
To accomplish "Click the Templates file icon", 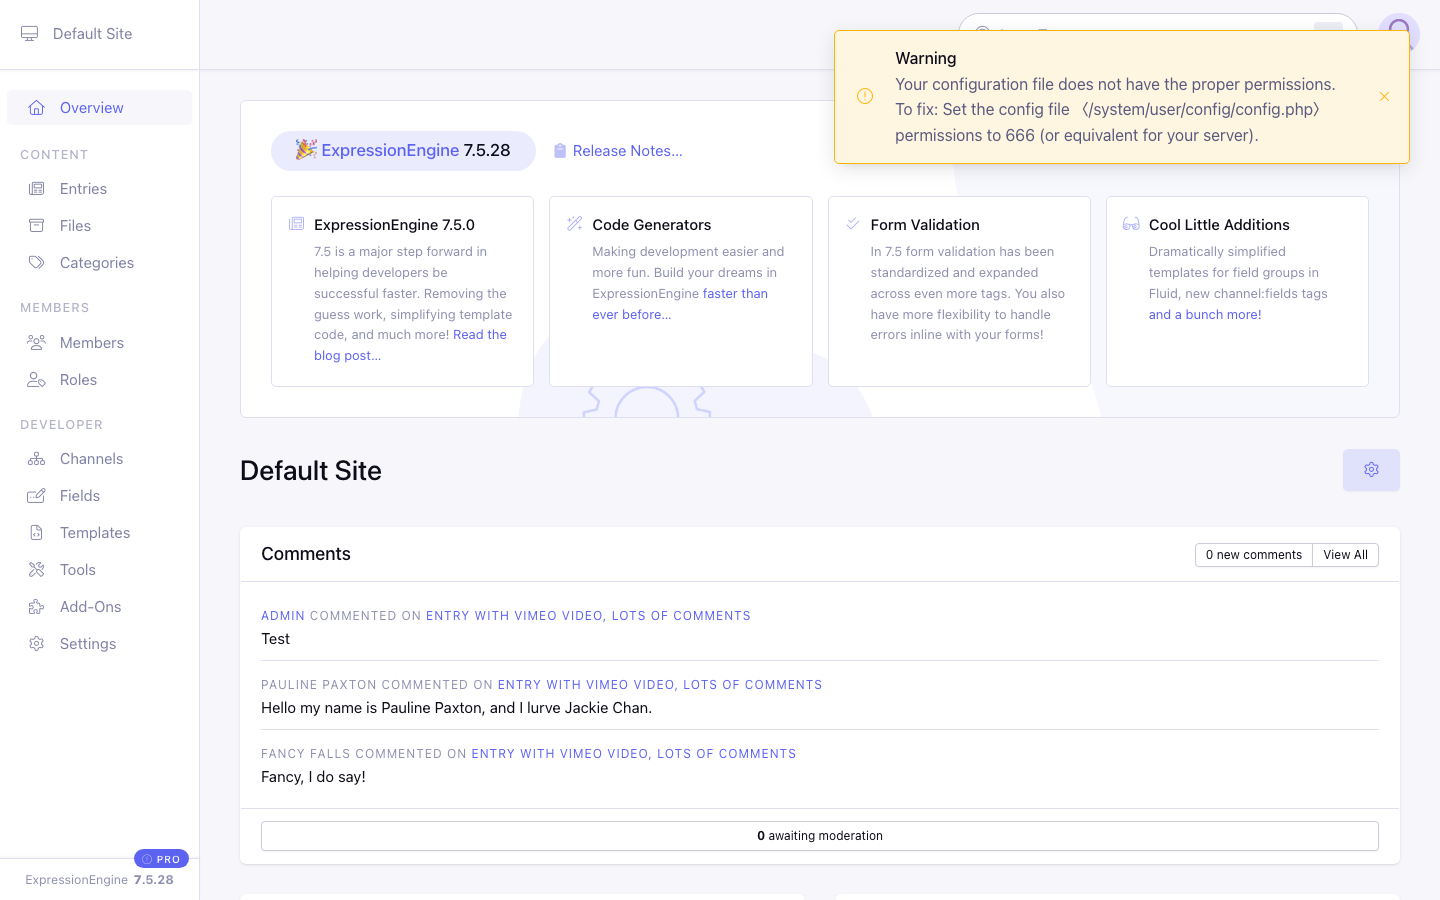I will click(x=37, y=533).
